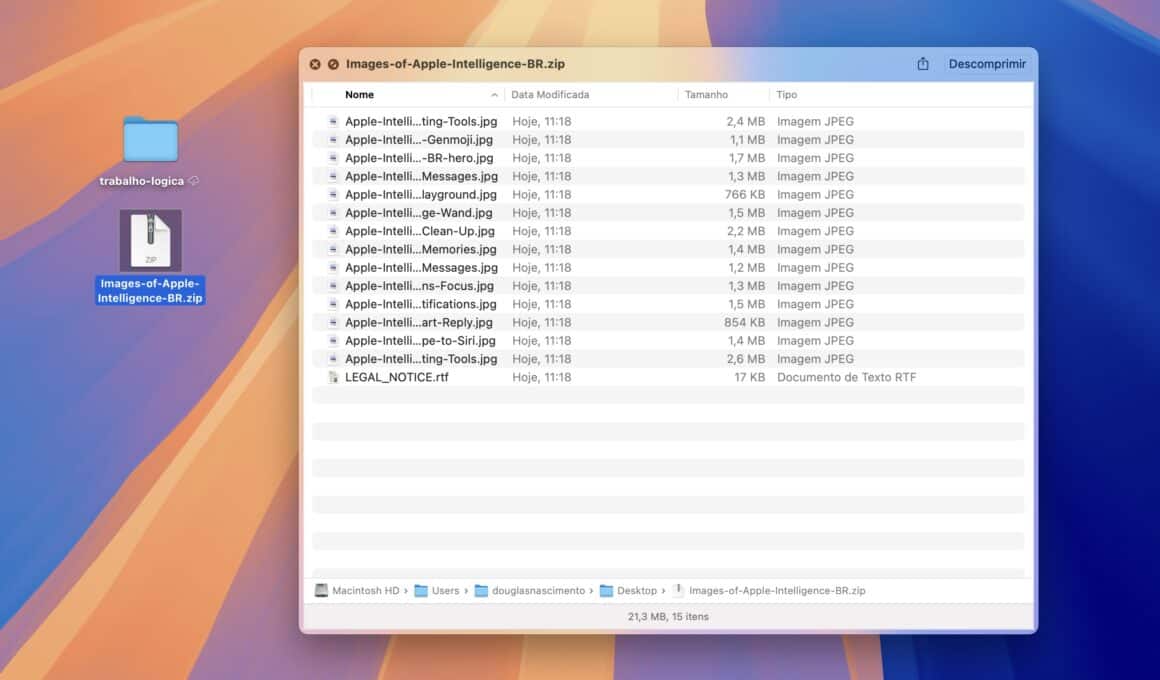The image size is (1160, 680).
Task: Click the 1,1 MB size cell
Action: (747, 140)
